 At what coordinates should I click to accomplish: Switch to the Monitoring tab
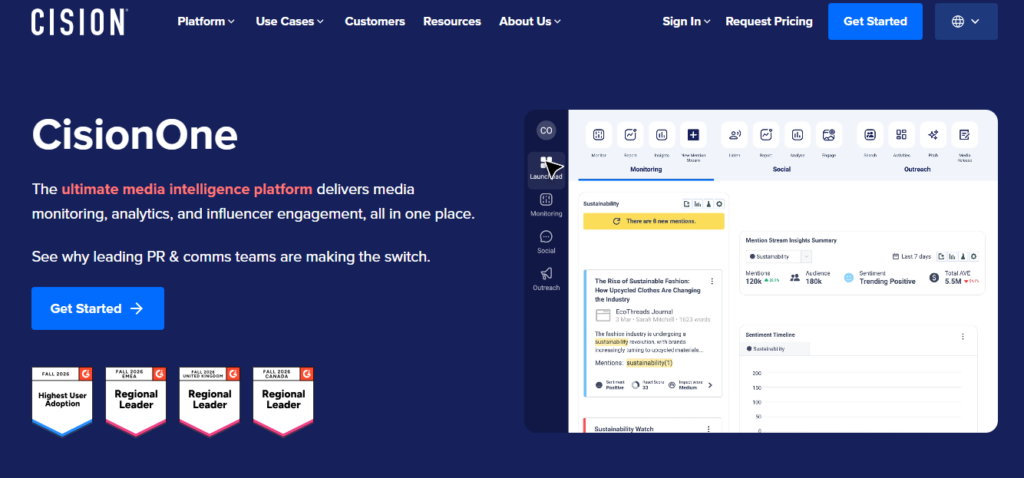[x=645, y=169]
